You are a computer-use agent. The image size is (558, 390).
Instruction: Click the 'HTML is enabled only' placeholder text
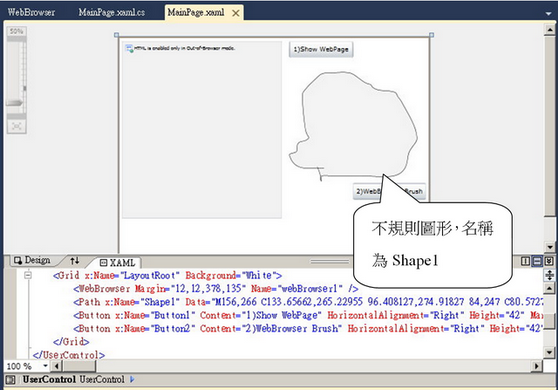[184, 48]
